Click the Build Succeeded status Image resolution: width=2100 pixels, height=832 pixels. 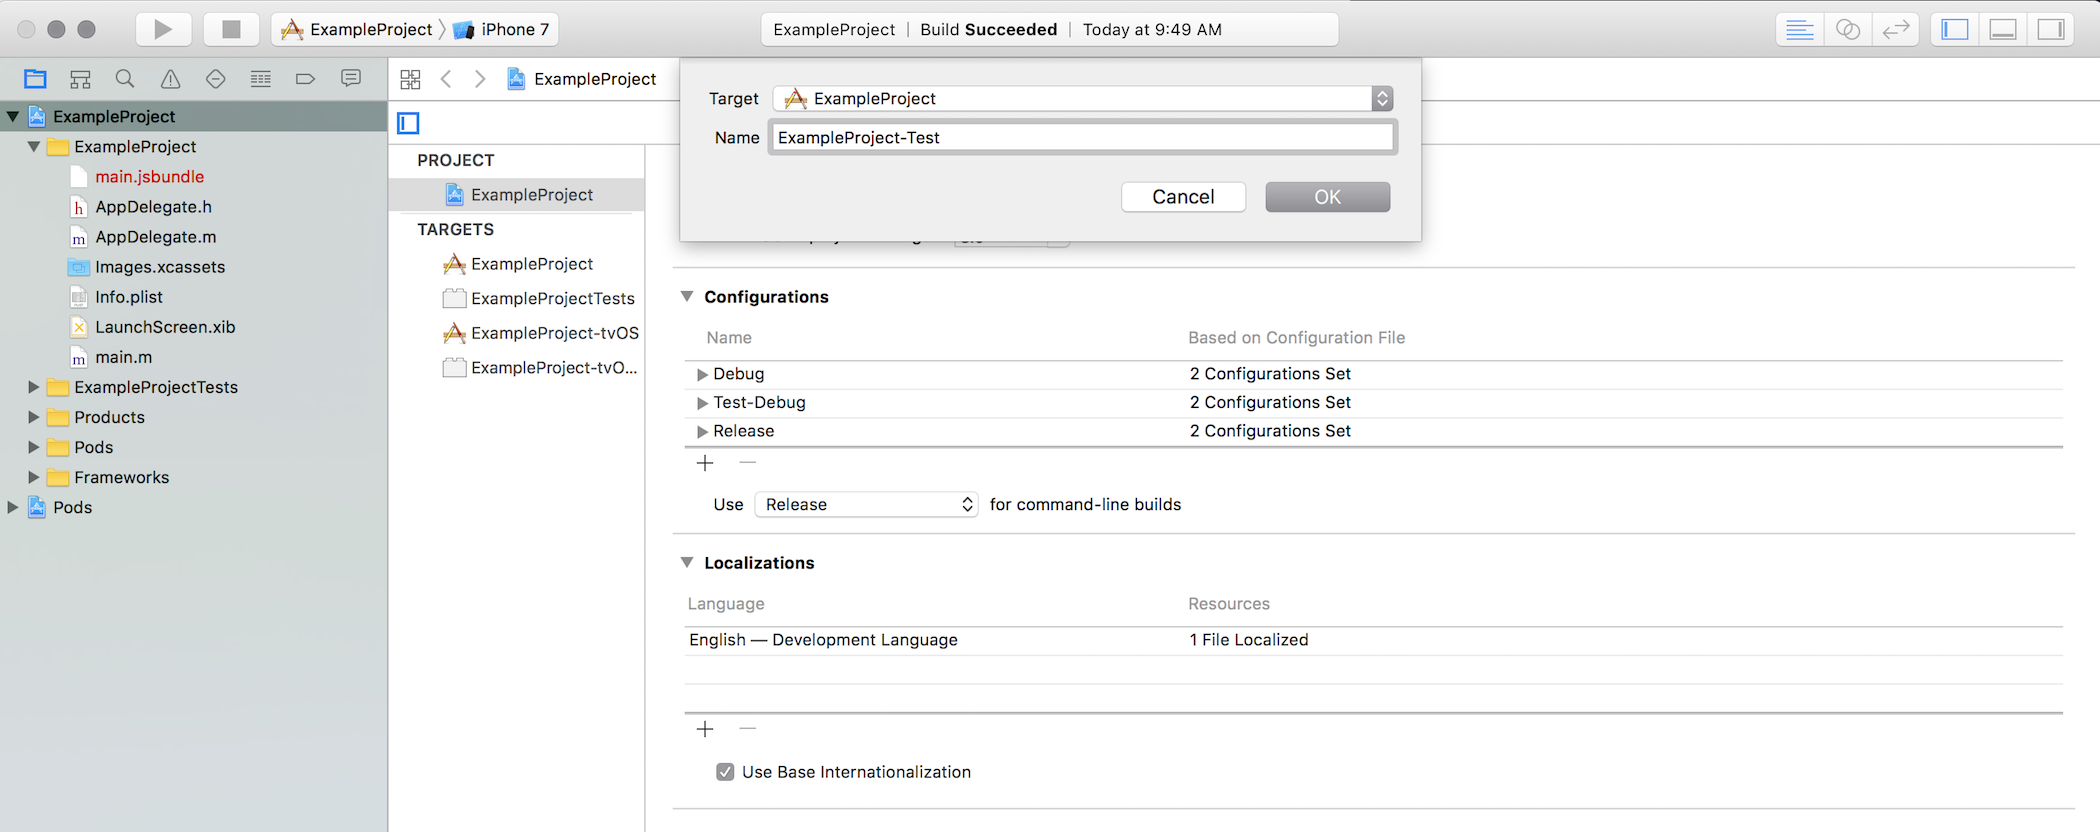point(988,29)
